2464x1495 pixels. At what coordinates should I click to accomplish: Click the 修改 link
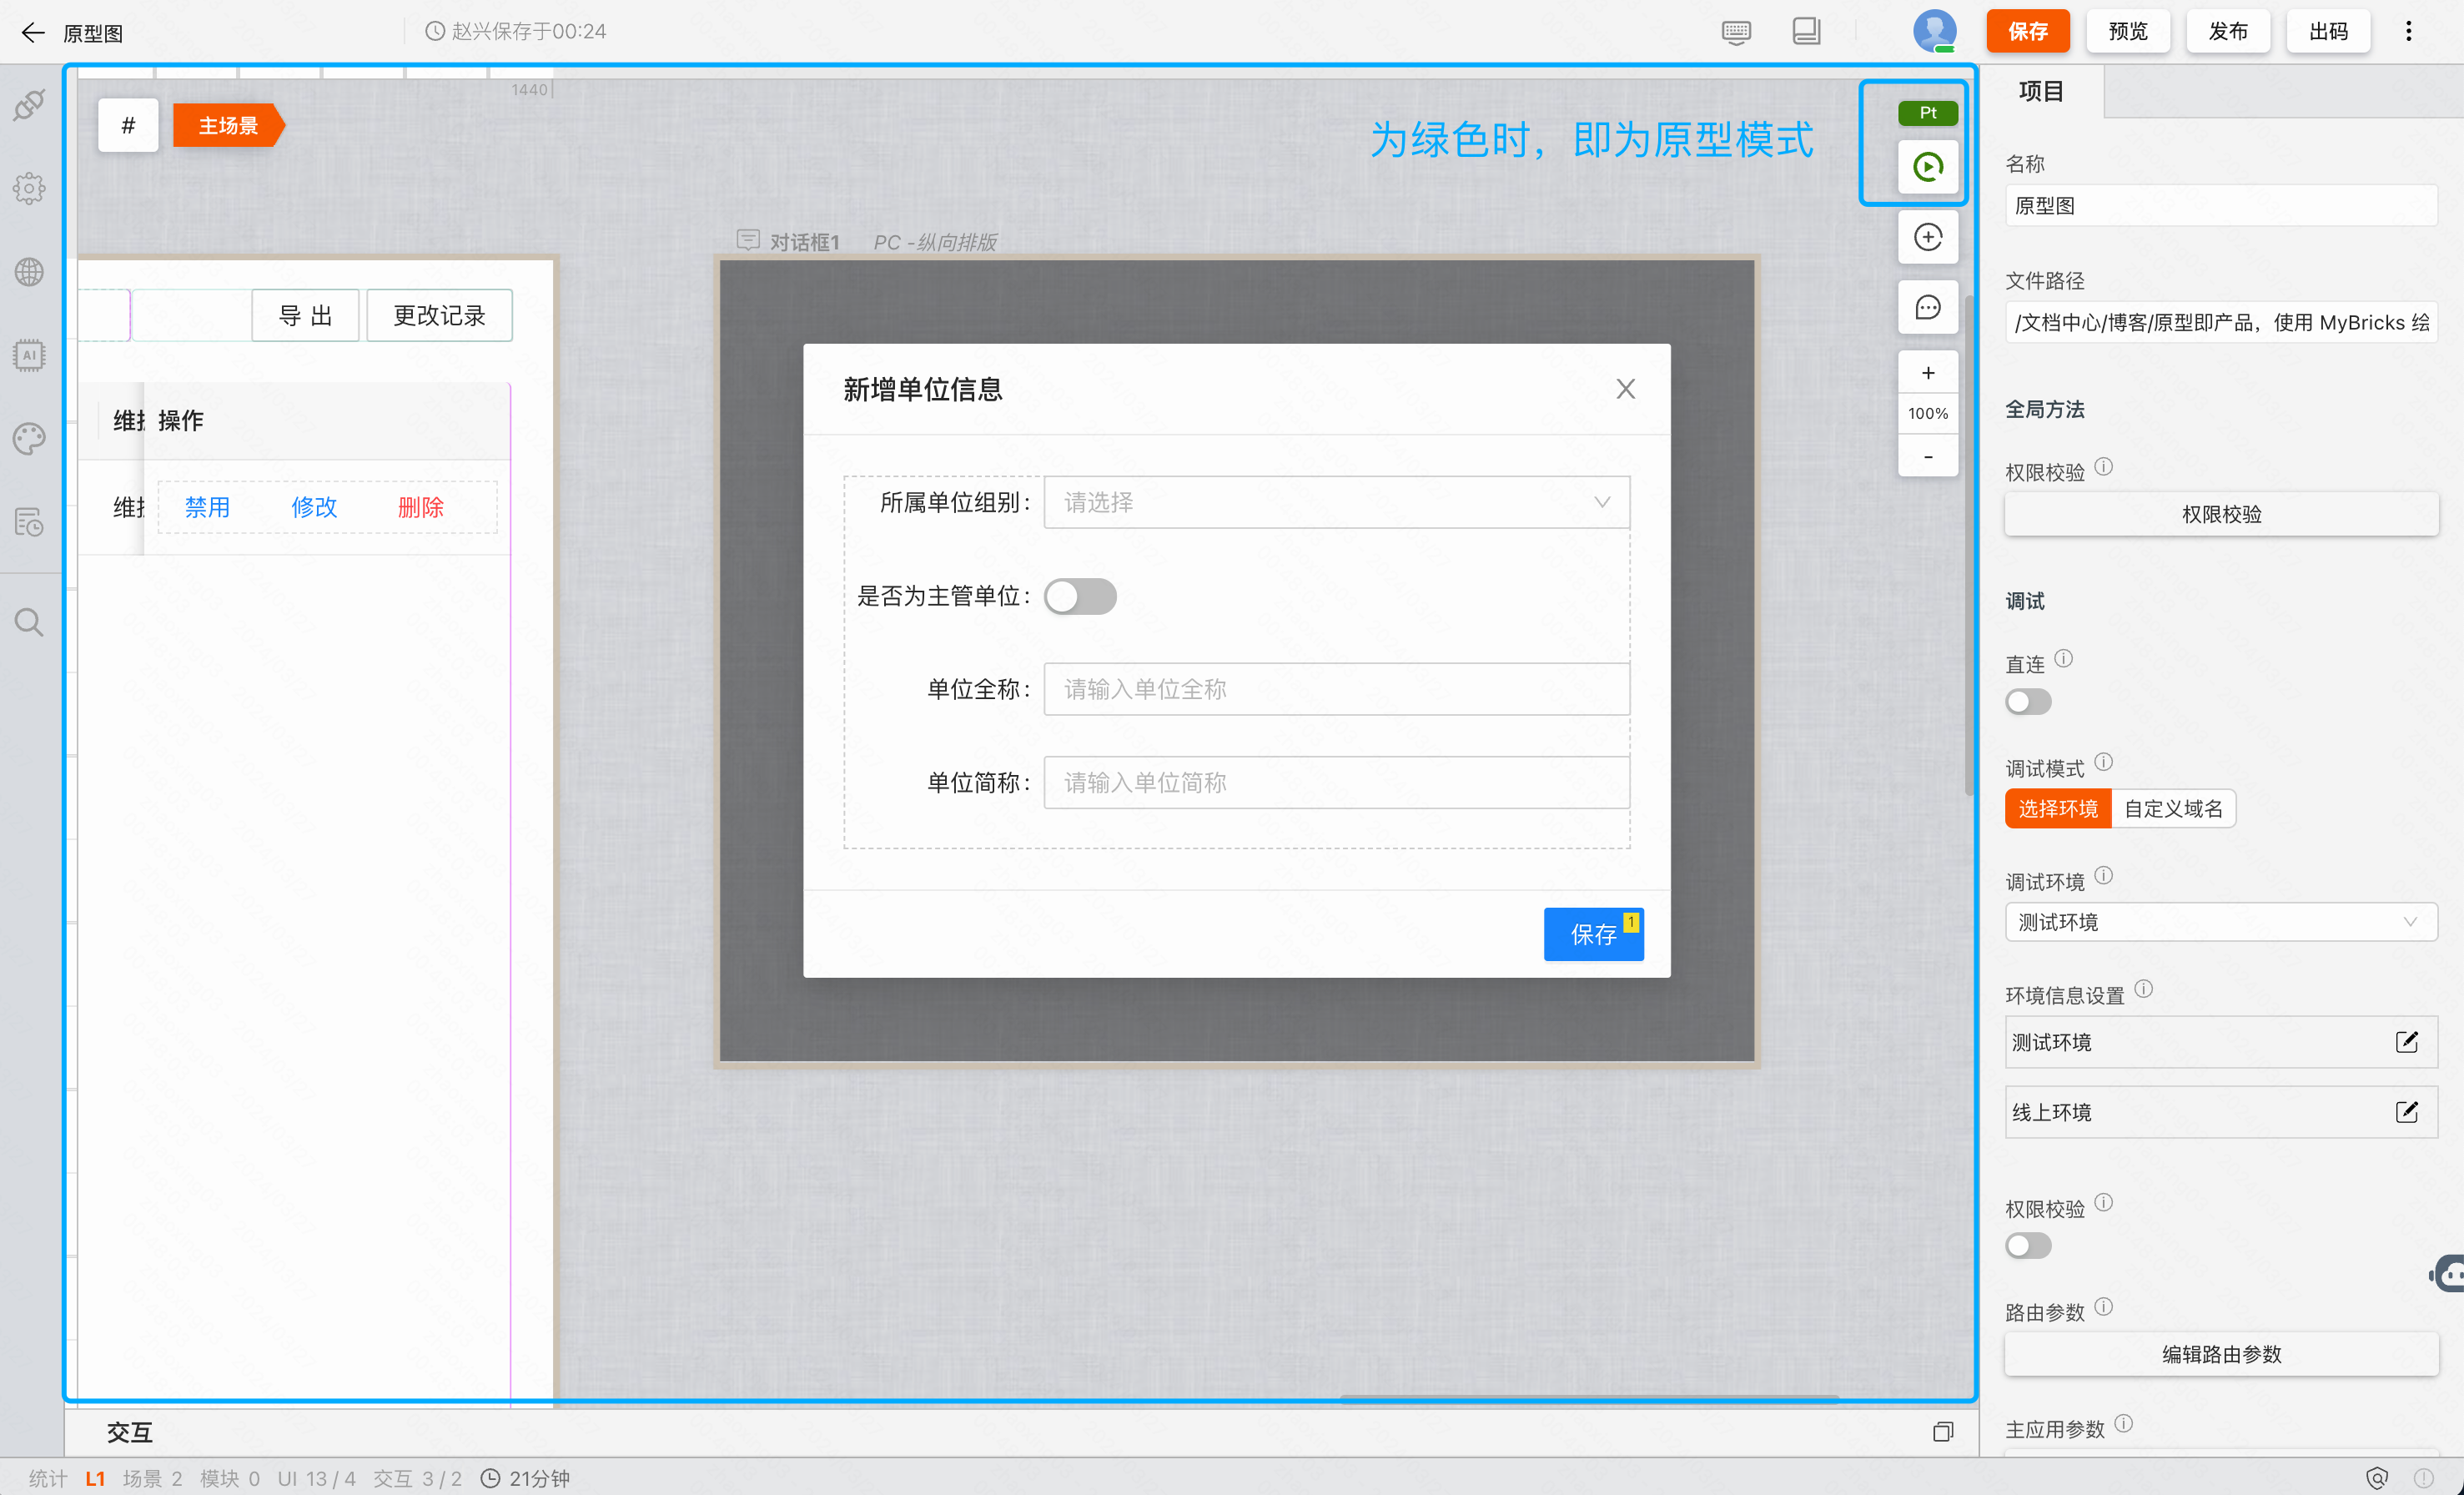(314, 507)
